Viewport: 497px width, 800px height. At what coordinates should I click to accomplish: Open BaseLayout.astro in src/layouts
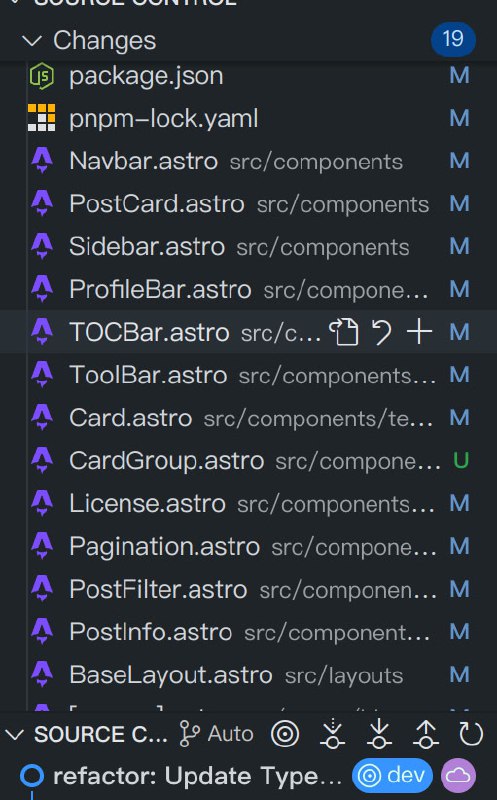tap(248, 675)
